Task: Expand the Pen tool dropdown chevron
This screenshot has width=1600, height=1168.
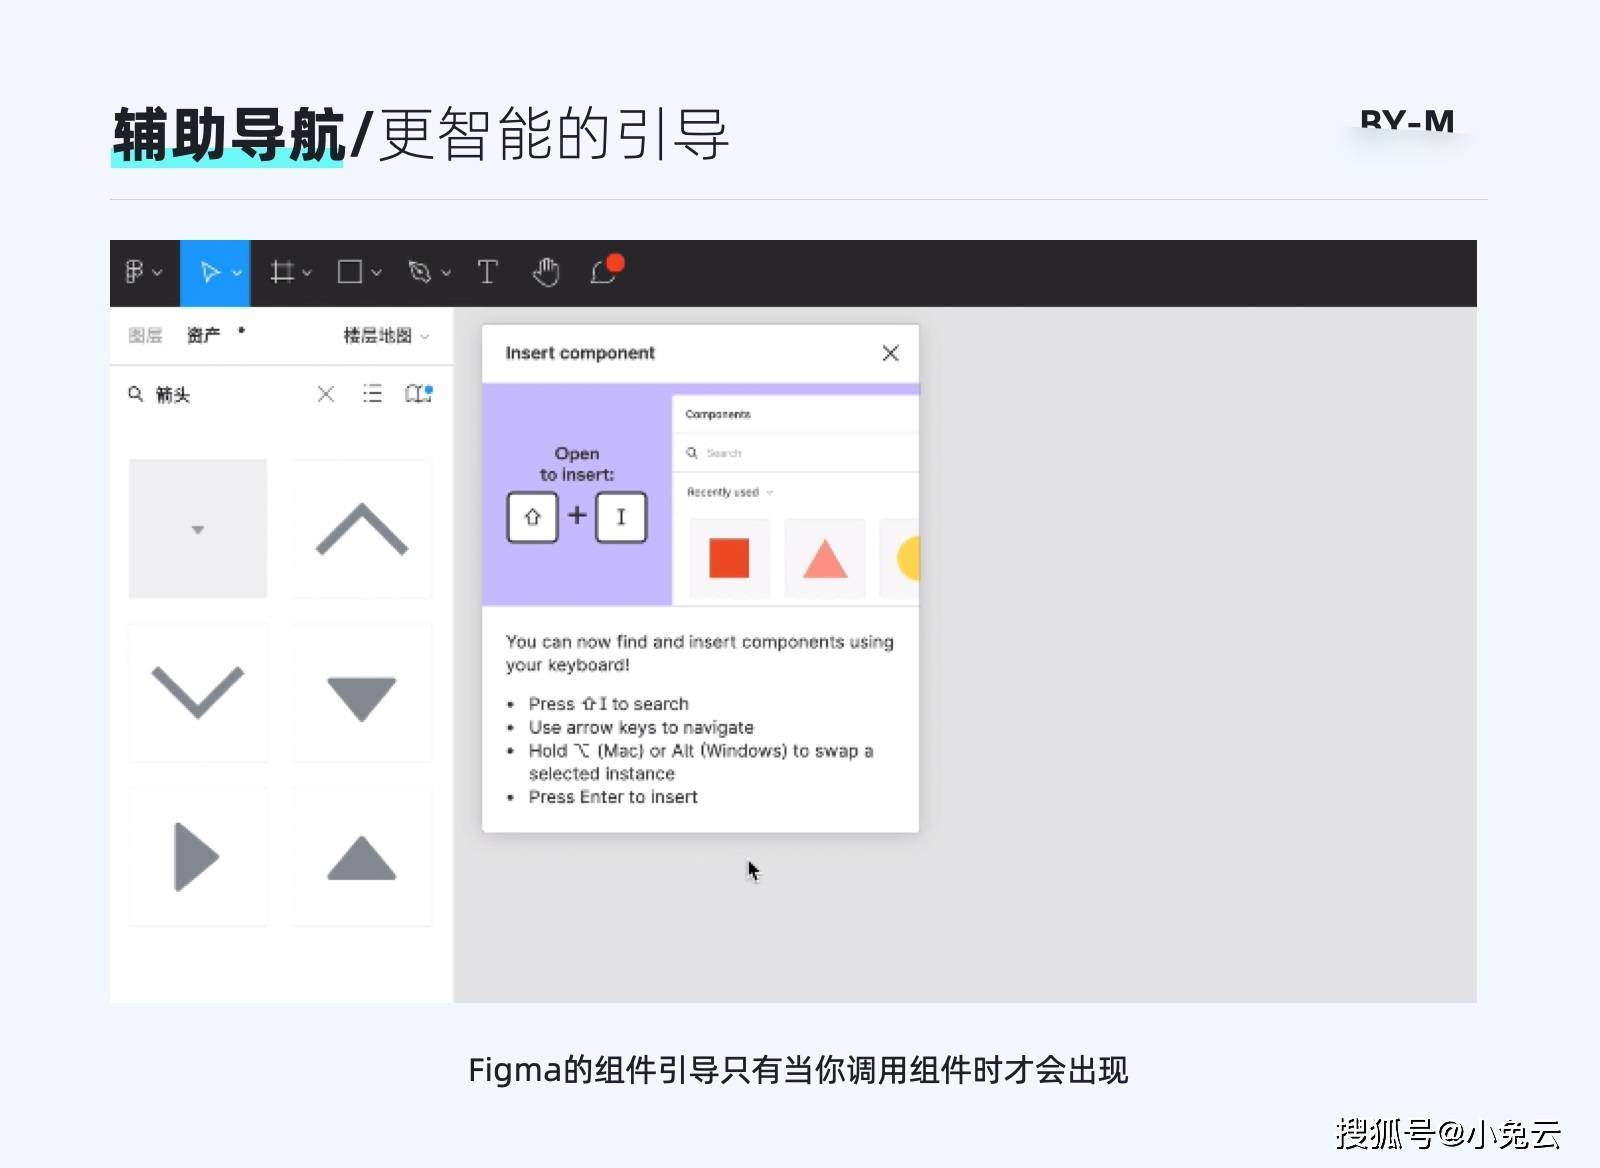Action: coord(446,272)
